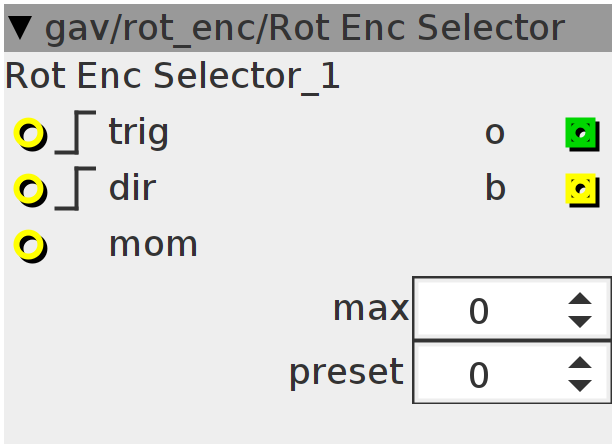Click the yellow b outlet connector
Screen dimensions: 616x448
(582, 190)
